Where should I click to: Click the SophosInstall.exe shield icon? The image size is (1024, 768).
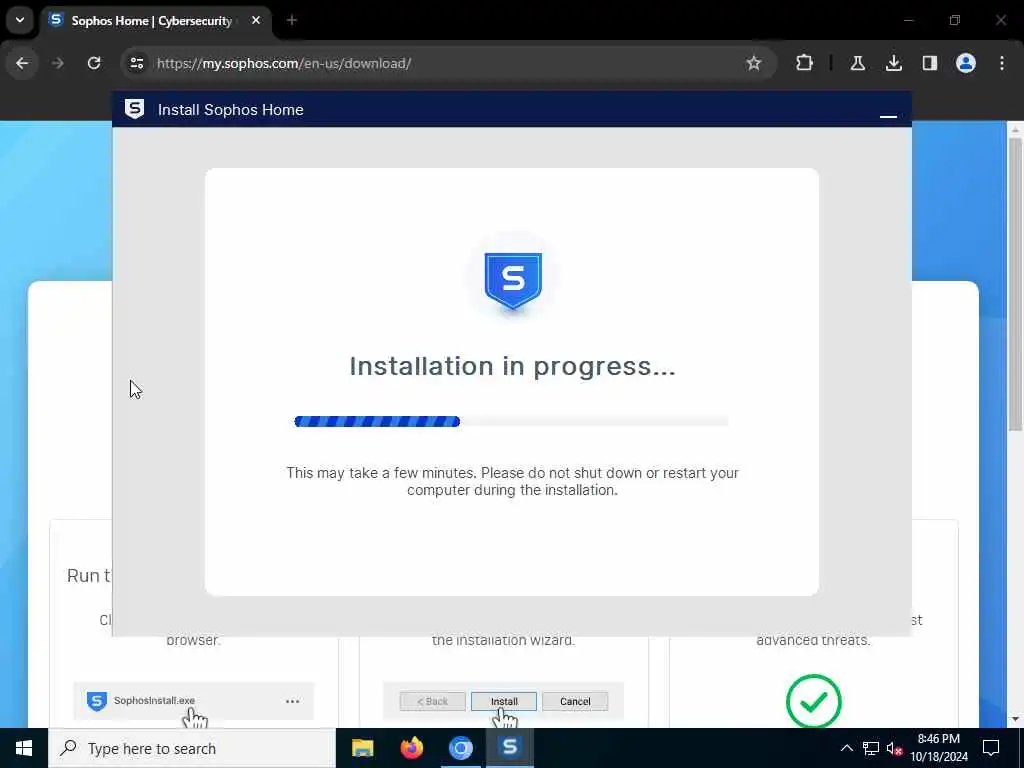click(97, 701)
